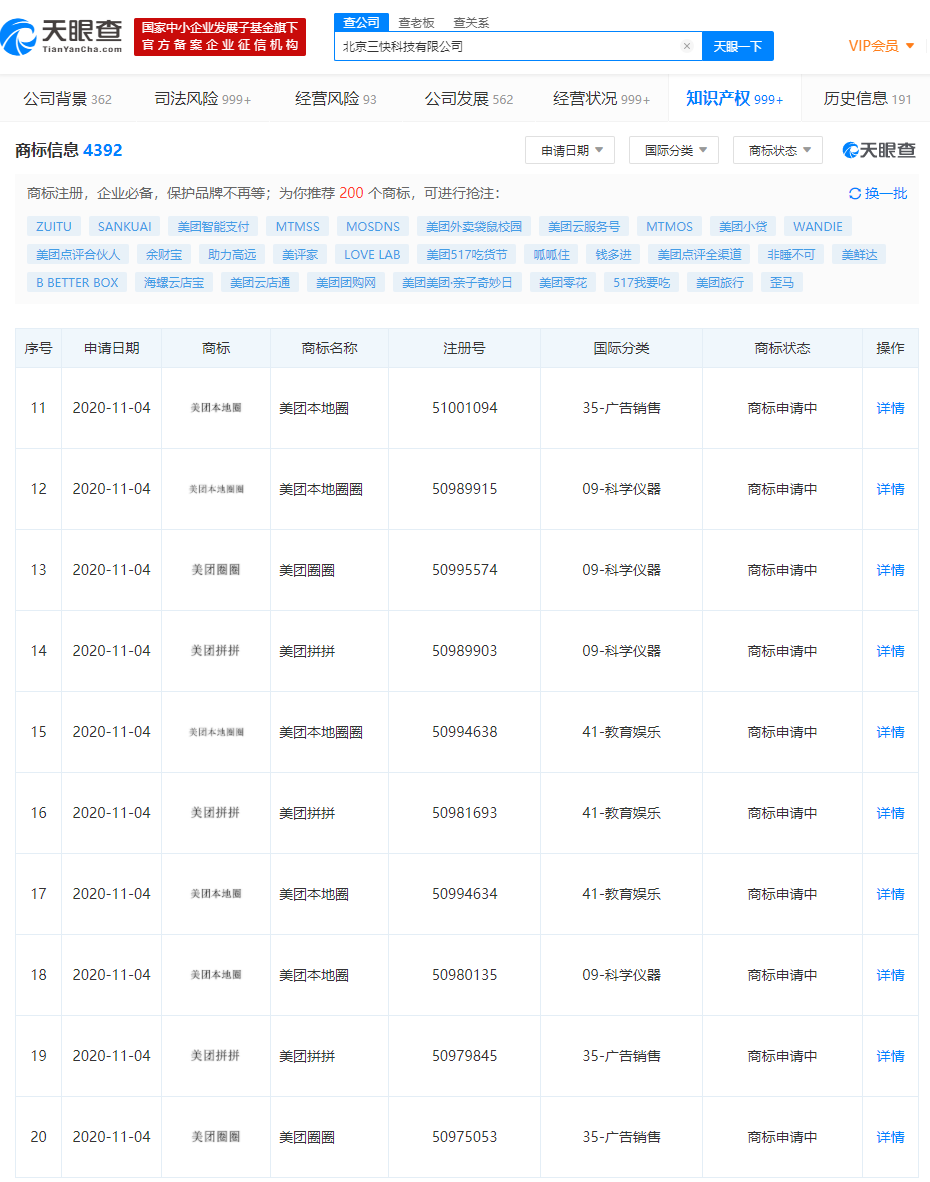Click the 天眼查 watermark logo beside filters
Image resolution: width=930 pixels, height=1182 pixels.
click(879, 150)
